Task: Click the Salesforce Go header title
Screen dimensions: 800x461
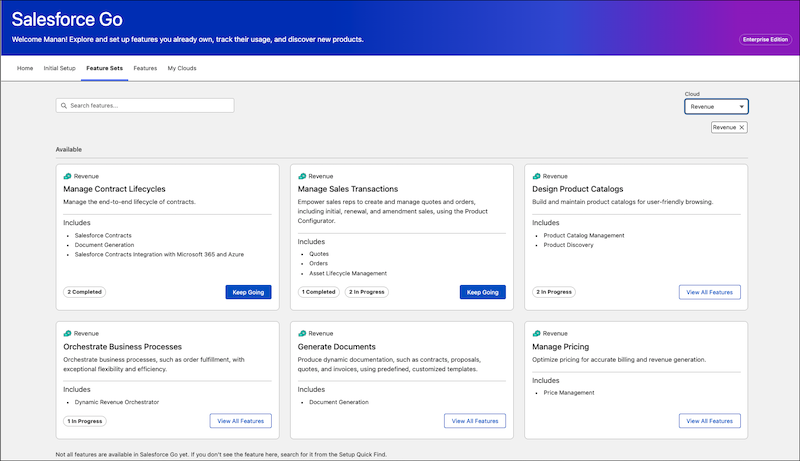Action: [67, 19]
